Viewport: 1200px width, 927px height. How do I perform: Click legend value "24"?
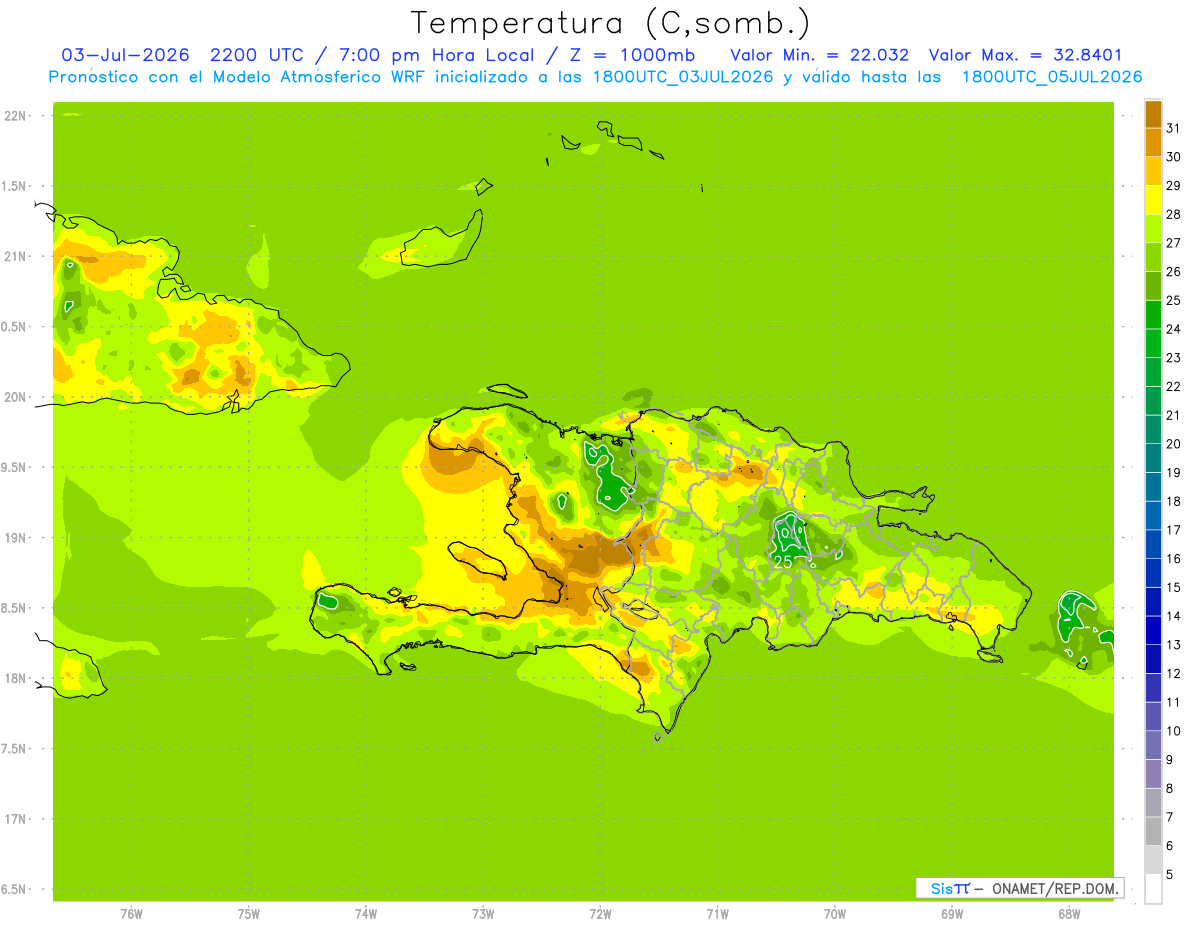pyautogui.click(x=1173, y=329)
